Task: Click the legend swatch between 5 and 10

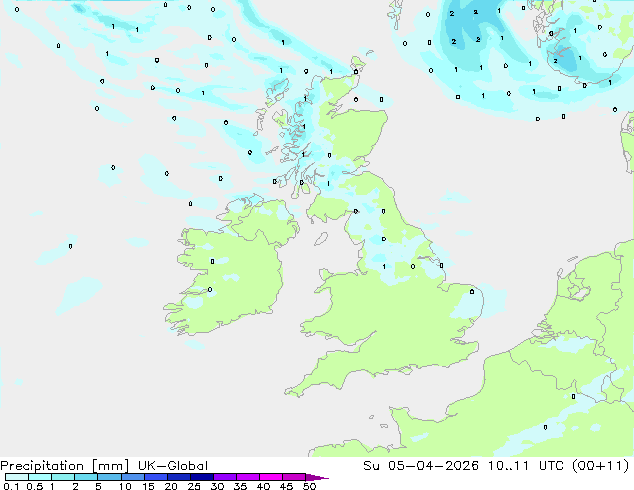Action: (109, 477)
